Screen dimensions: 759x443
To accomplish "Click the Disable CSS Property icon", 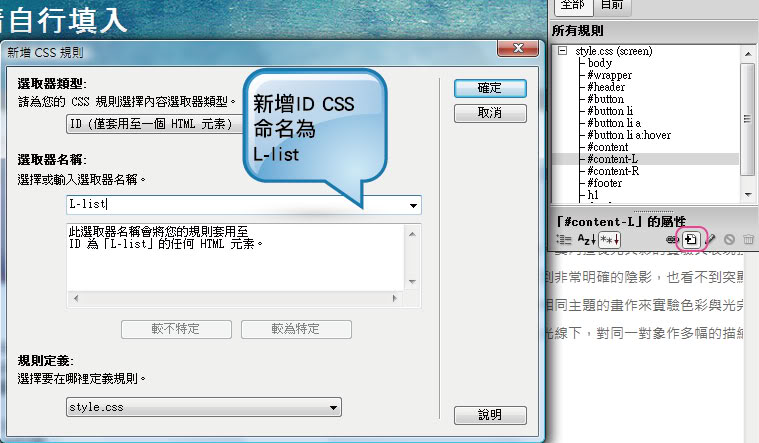I will 729,240.
